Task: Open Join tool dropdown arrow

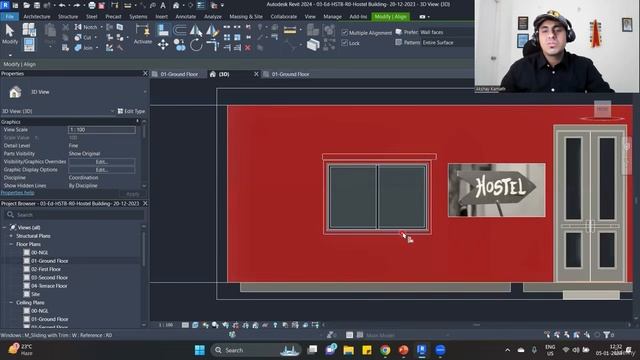Action: click(97, 48)
